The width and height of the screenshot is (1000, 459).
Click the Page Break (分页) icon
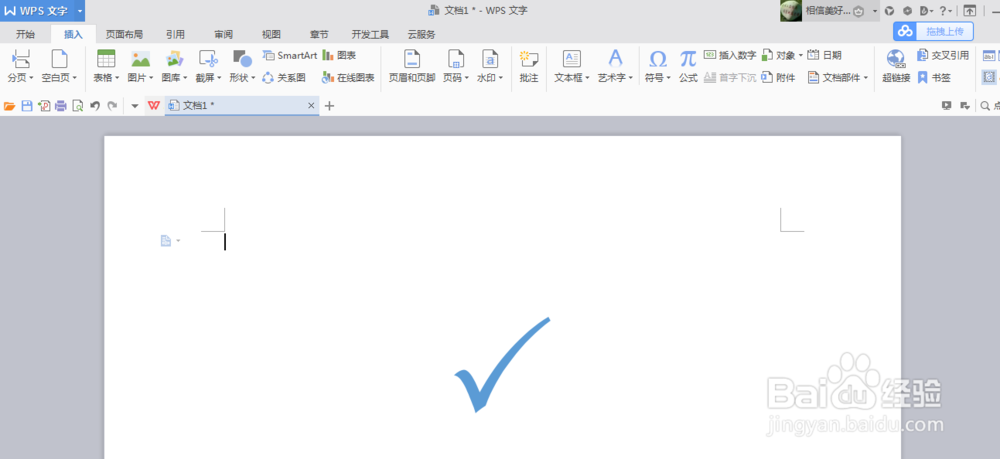click(x=21, y=59)
